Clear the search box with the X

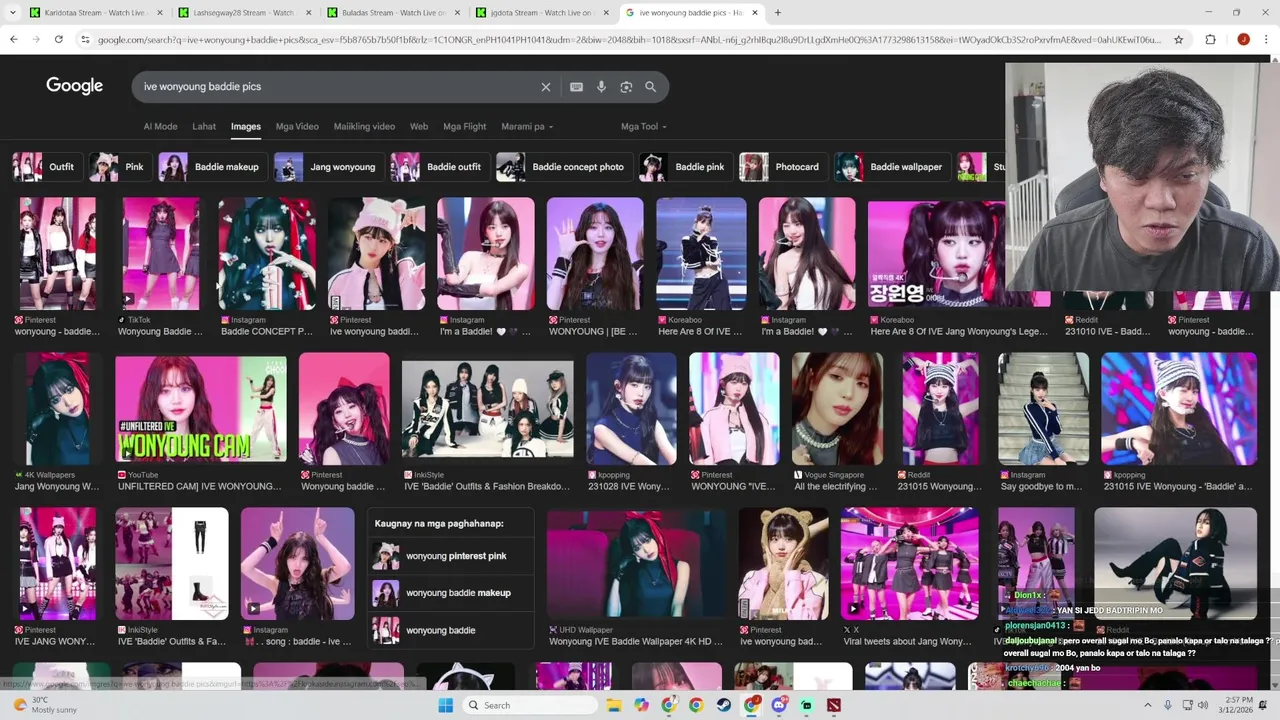tap(546, 87)
